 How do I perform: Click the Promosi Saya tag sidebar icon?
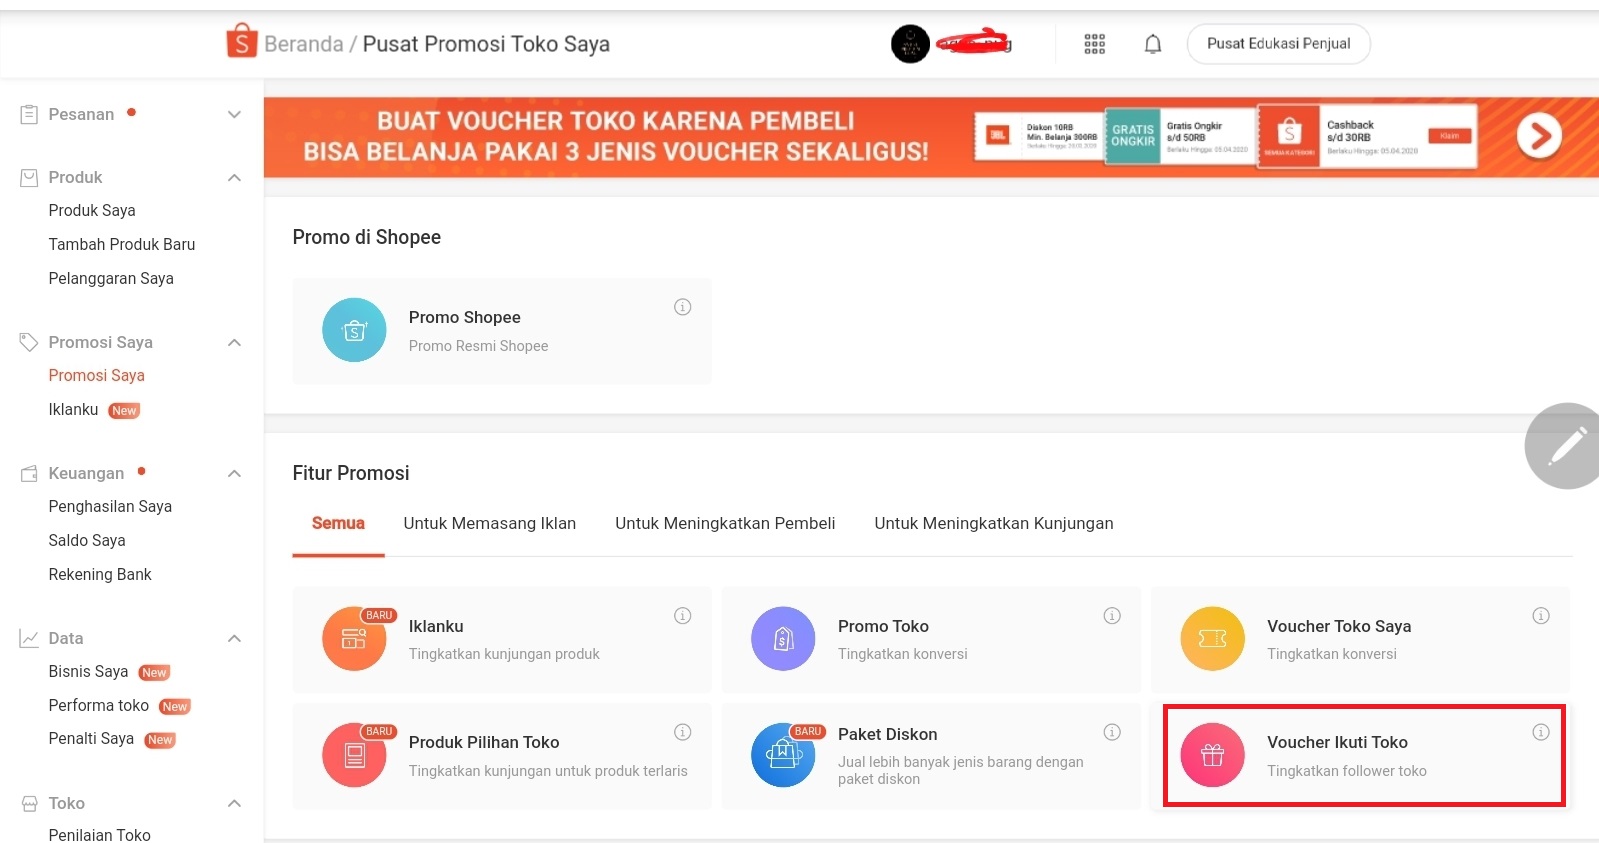point(29,342)
